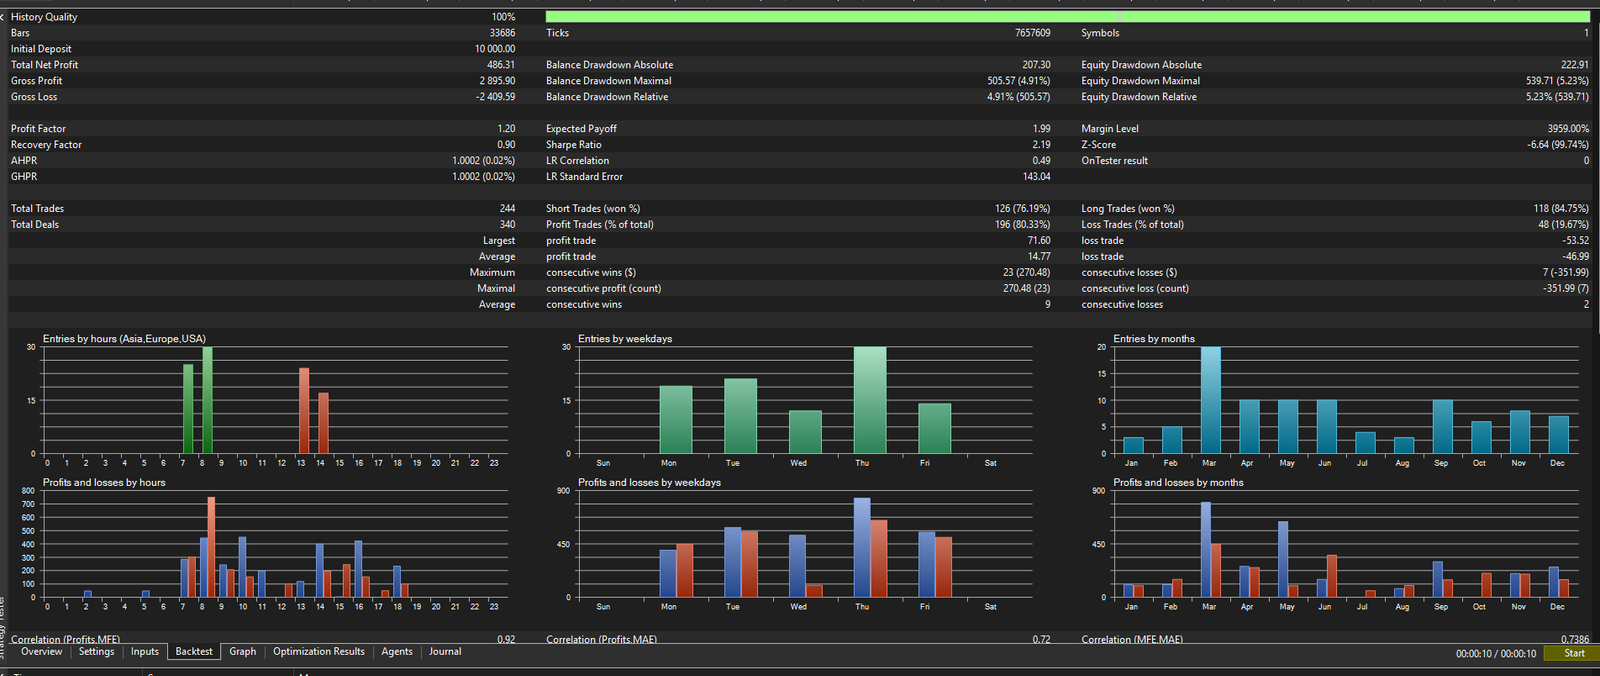Open the Optimization Results tab
Screen dimensions: 1600x676
click(x=319, y=652)
